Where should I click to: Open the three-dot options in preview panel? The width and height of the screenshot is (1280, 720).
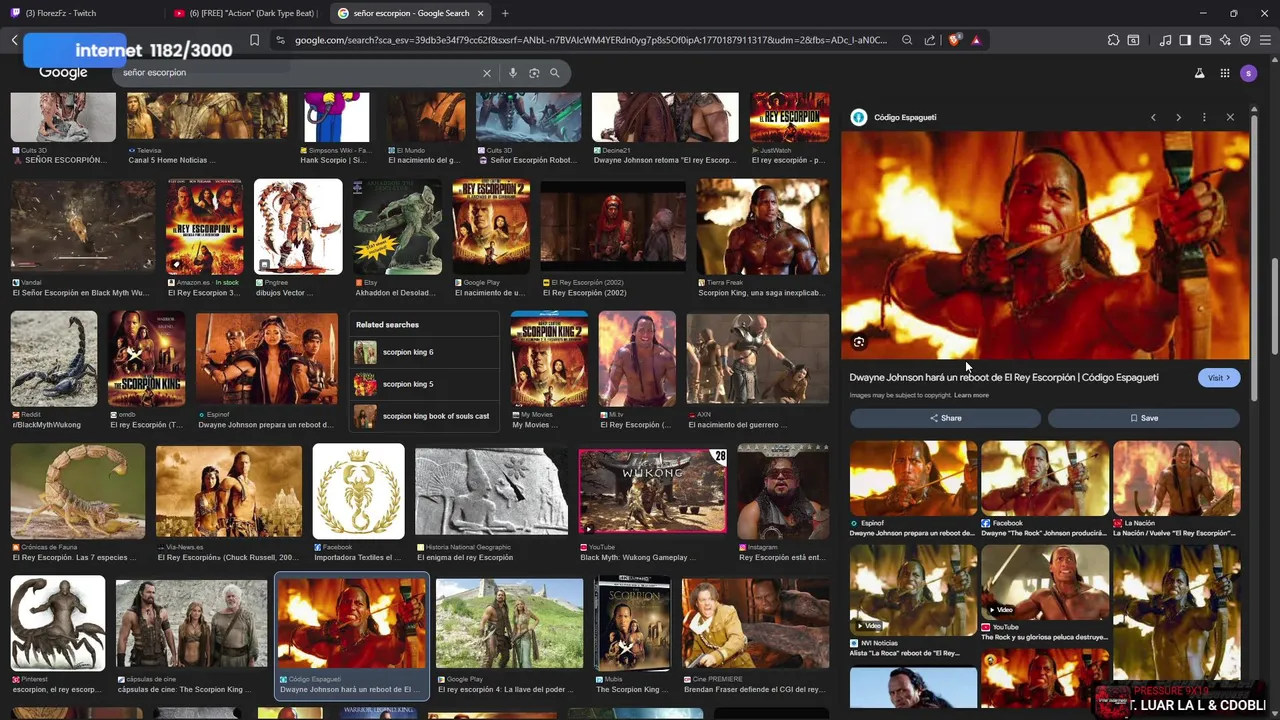pos(1204,117)
